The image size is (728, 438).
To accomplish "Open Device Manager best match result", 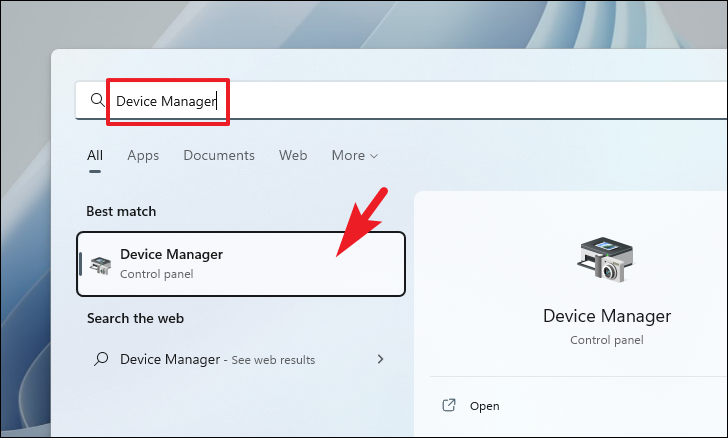I will click(x=241, y=264).
